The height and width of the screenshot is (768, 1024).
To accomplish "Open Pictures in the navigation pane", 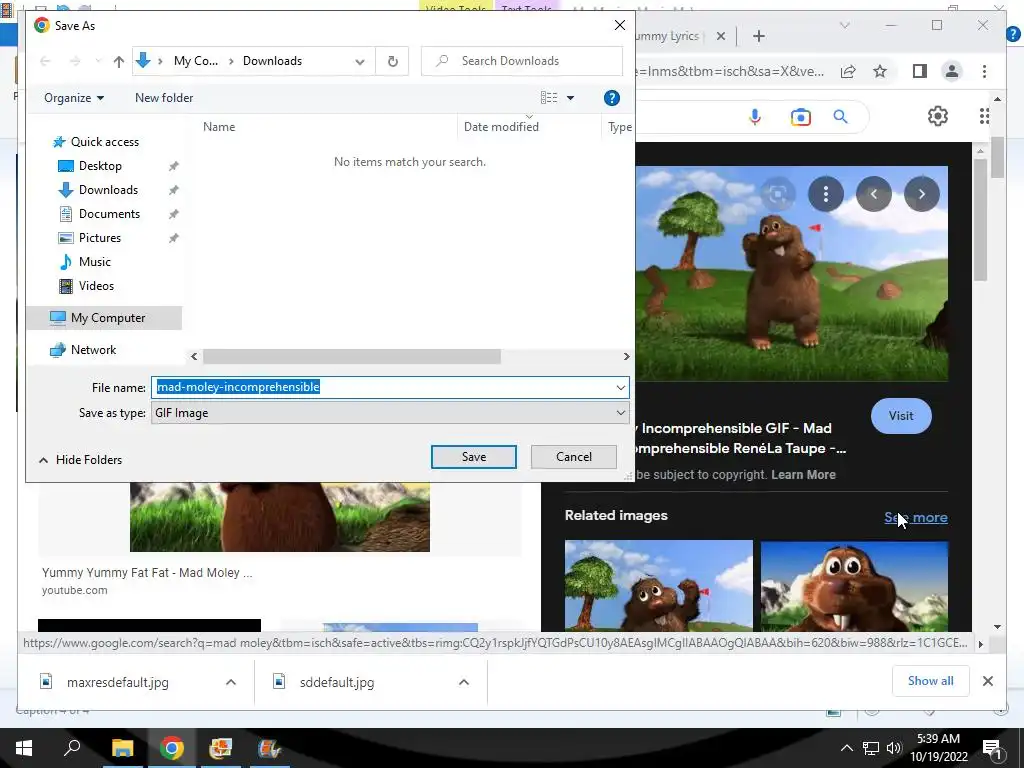I will point(100,238).
